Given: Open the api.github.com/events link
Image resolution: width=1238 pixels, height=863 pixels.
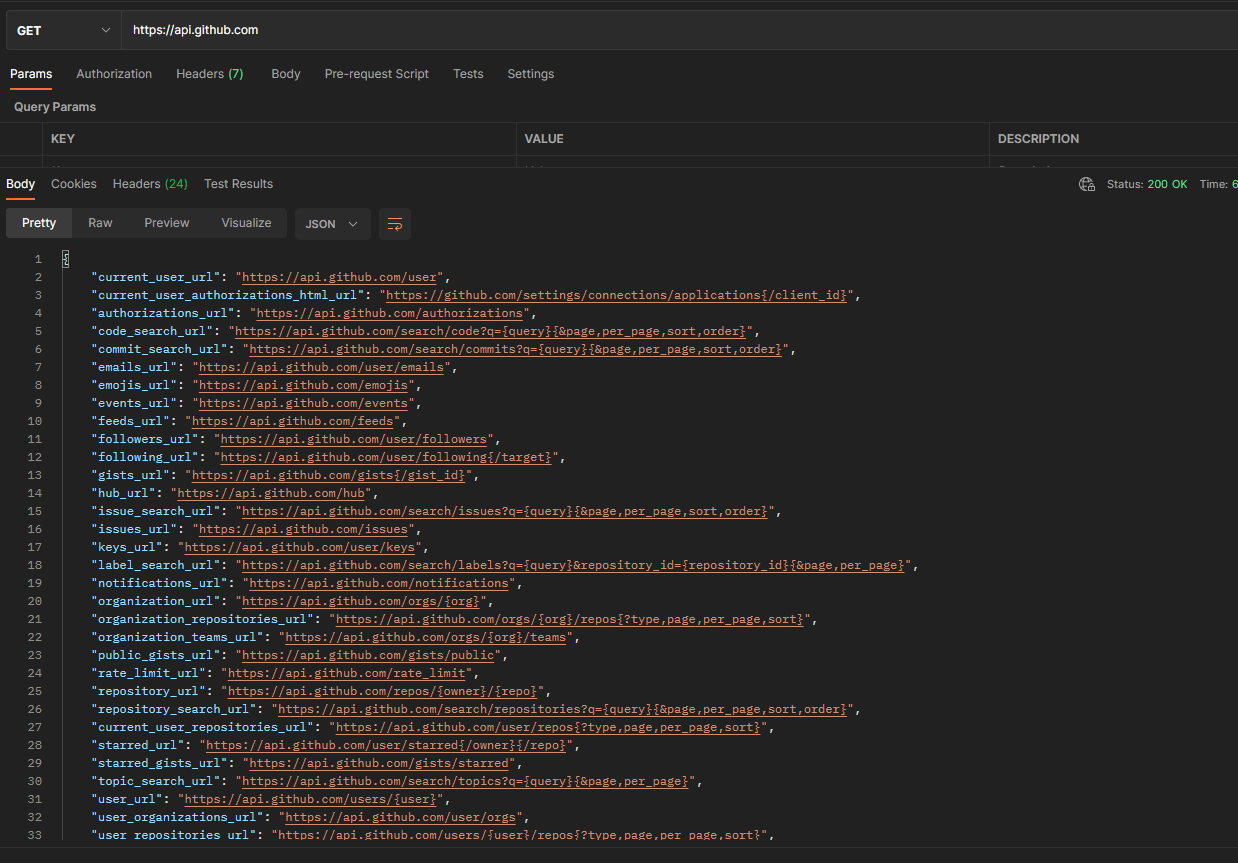Looking at the screenshot, I should pyautogui.click(x=304, y=403).
